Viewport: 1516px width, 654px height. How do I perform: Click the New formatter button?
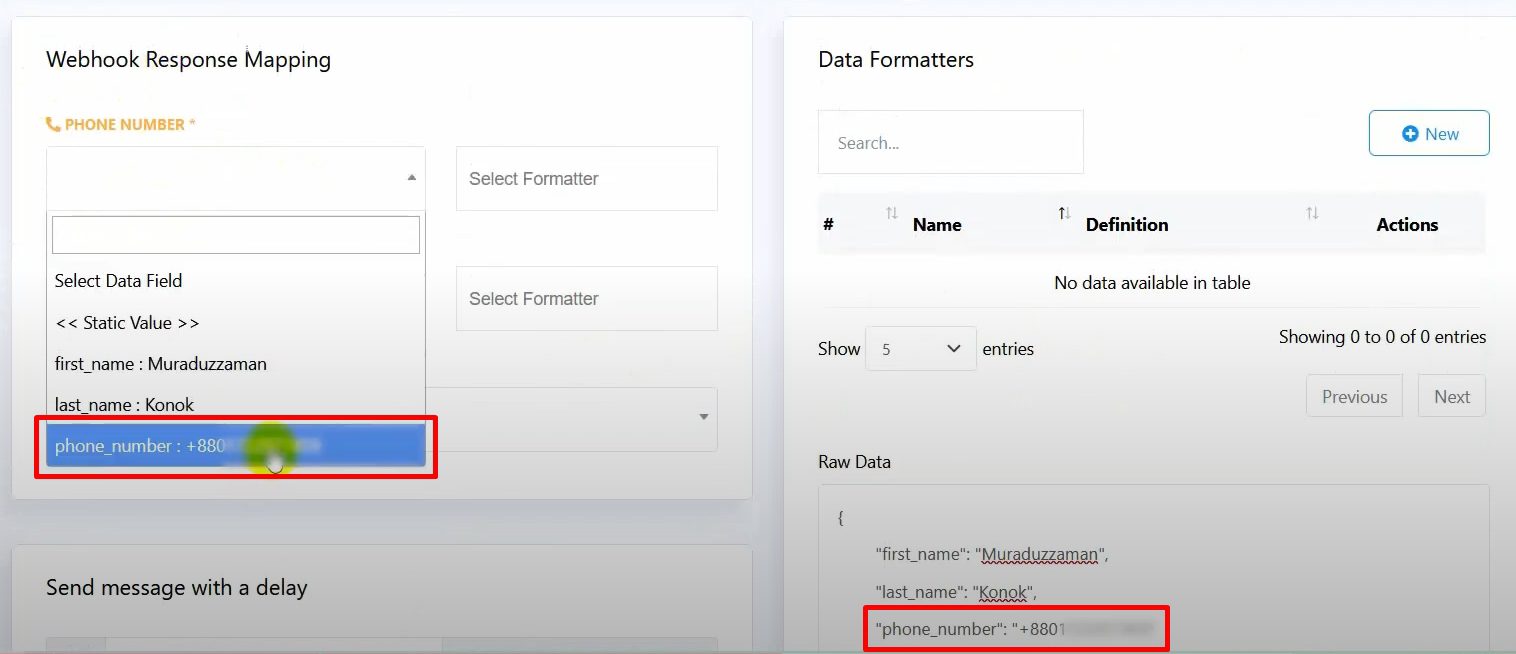[1428, 134]
